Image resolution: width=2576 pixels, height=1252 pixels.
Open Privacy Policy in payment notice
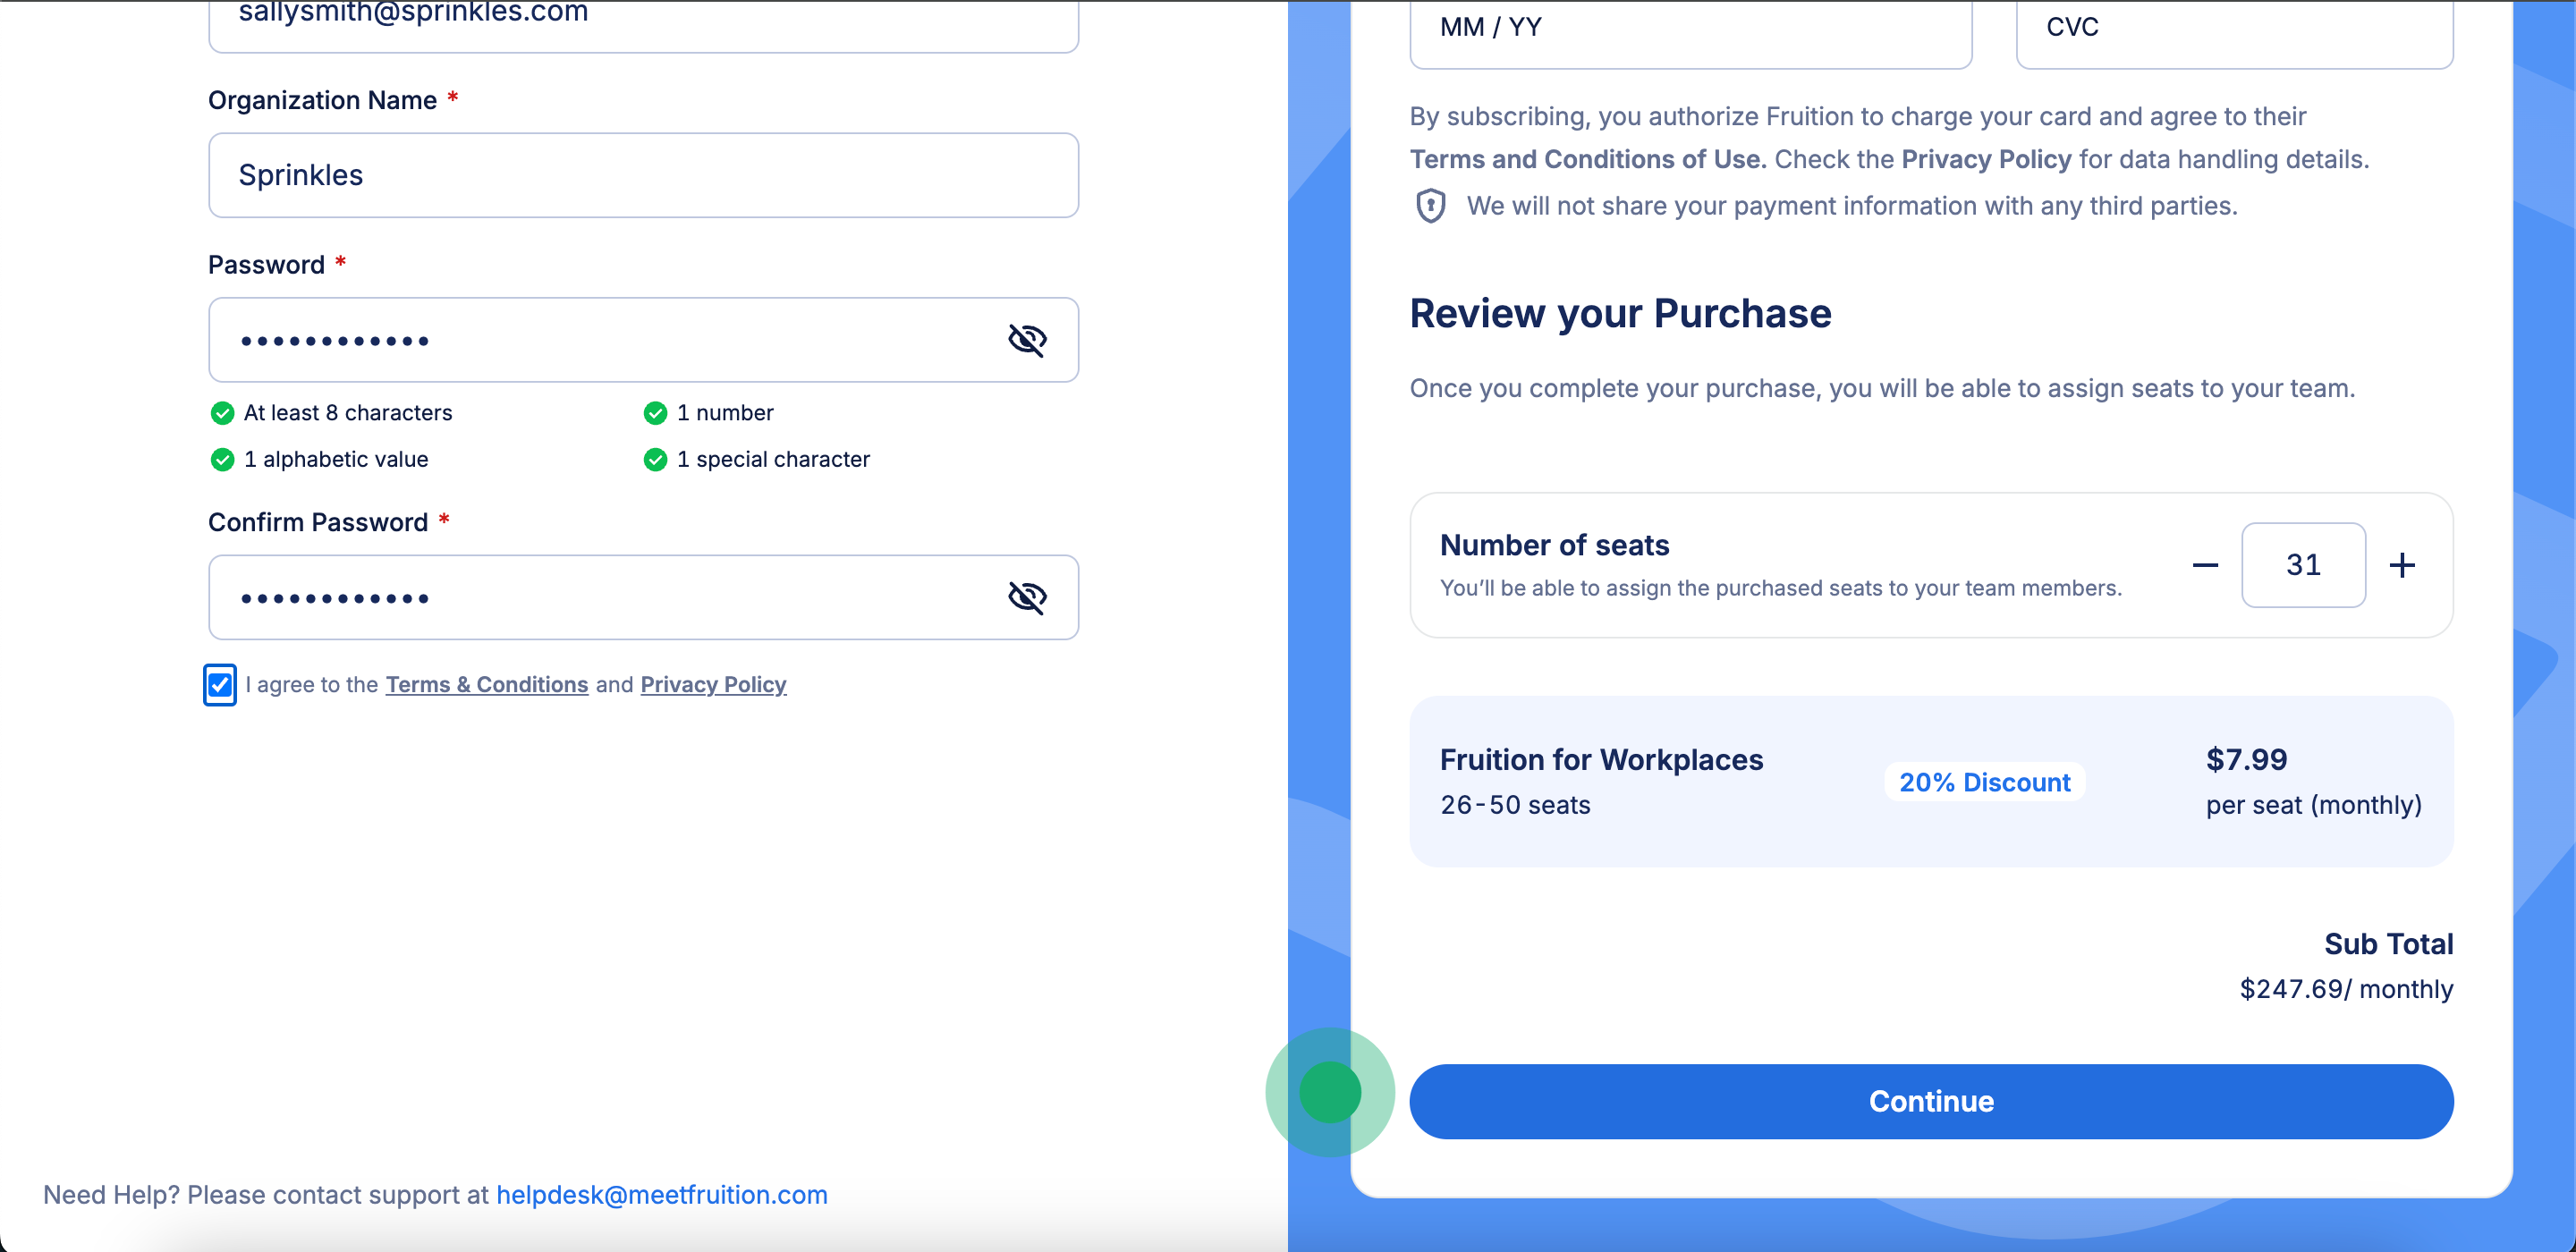1985,160
